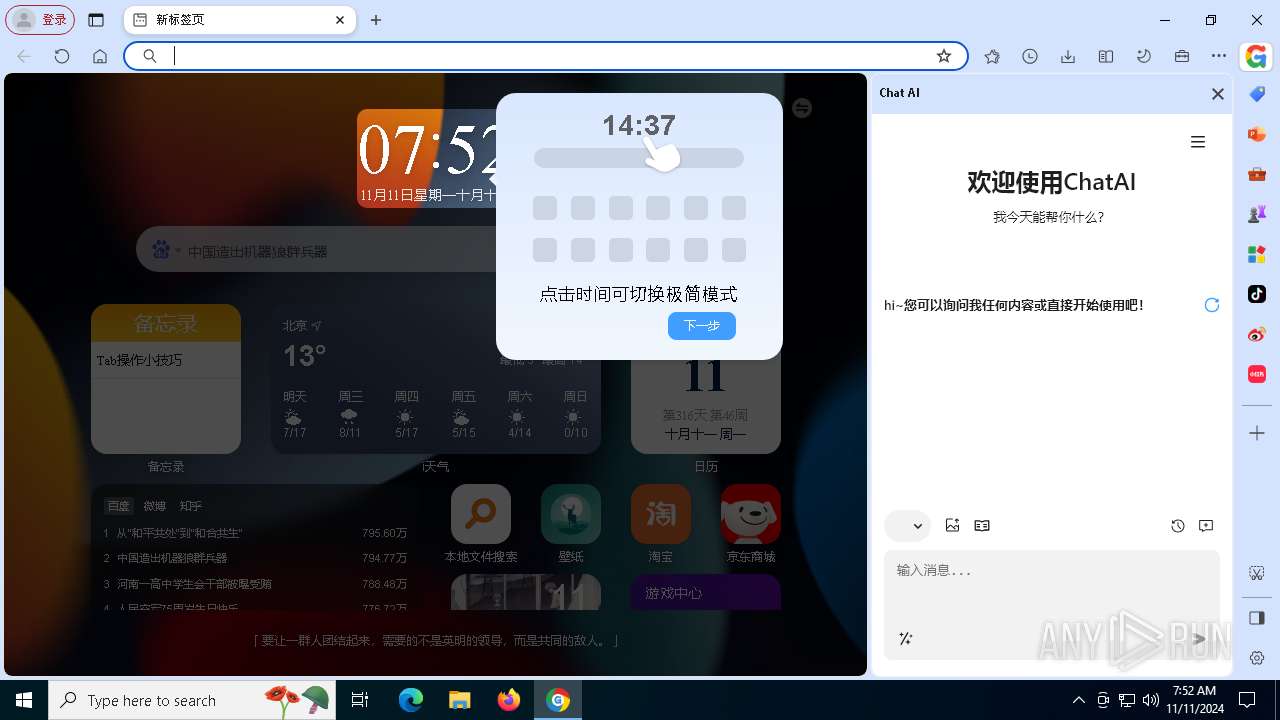Viewport: 1280px width, 720px height.
Task: Open the orange P sidebar app
Action: pos(1257,134)
